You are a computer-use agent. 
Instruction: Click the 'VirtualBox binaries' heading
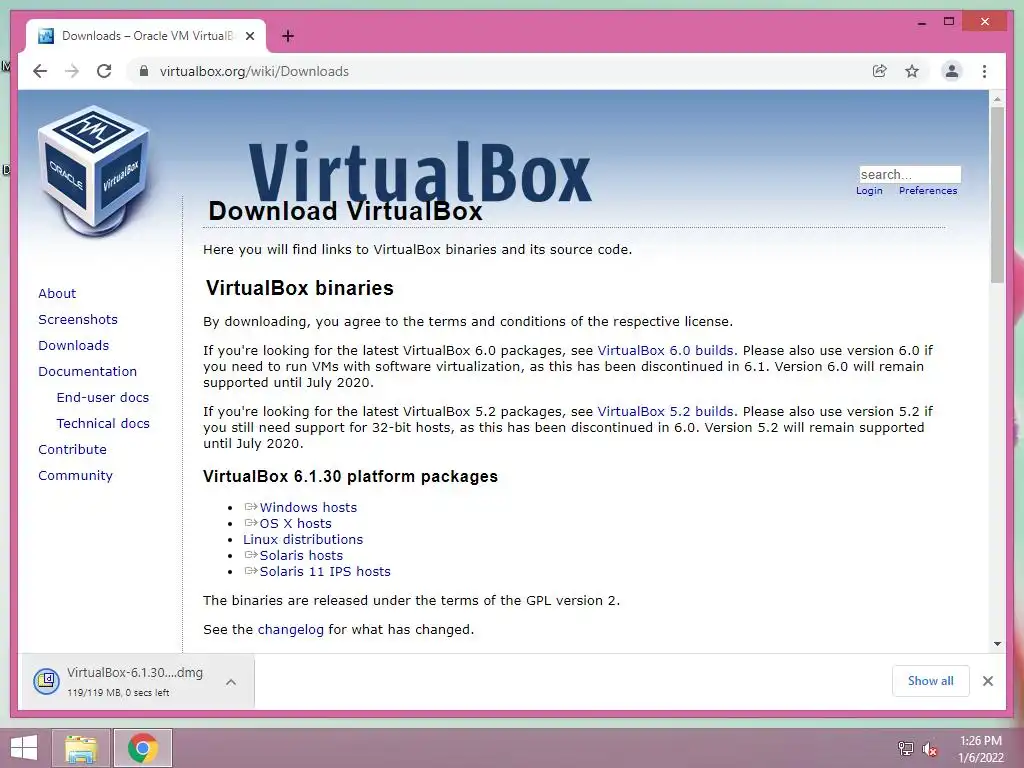pyautogui.click(x=300, y=288)
